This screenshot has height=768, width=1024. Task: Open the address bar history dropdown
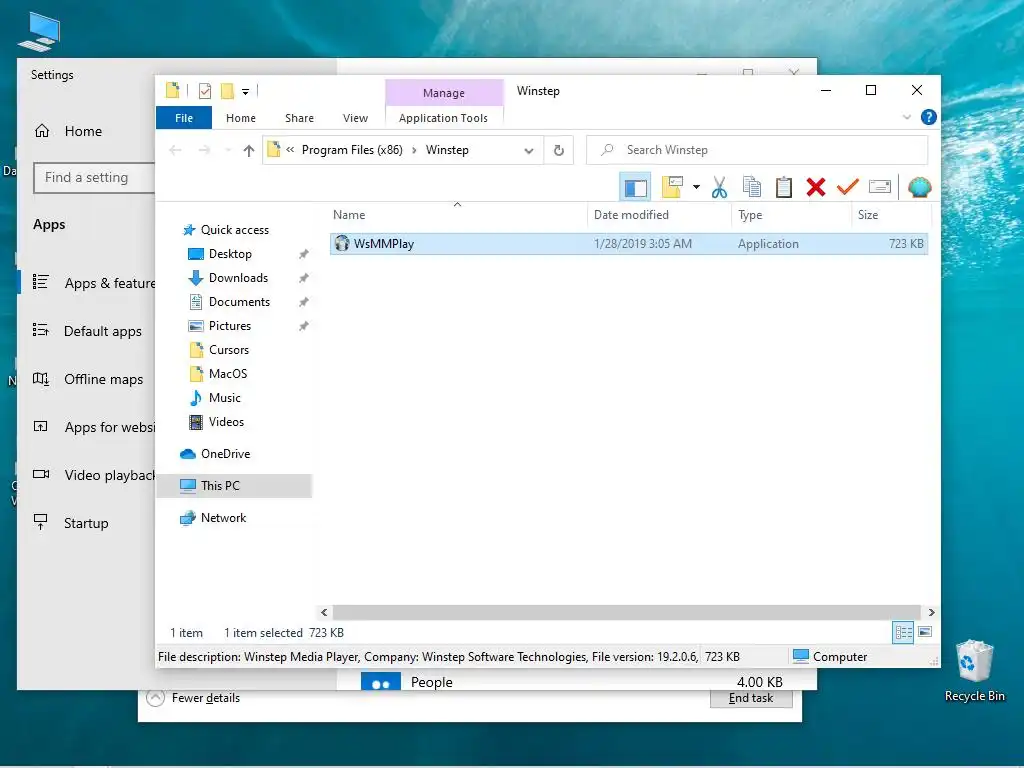point(529,151)
